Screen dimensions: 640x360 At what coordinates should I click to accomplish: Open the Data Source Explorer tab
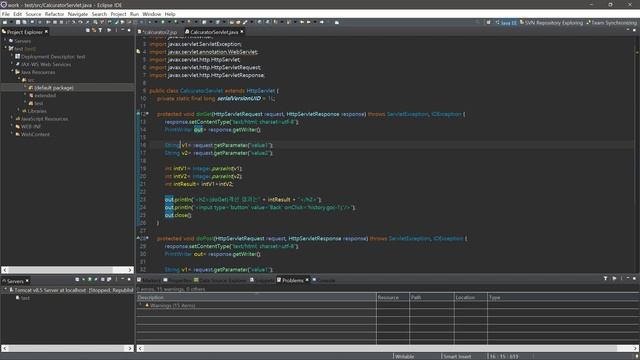pyautogui.click(x=220, y=280)
